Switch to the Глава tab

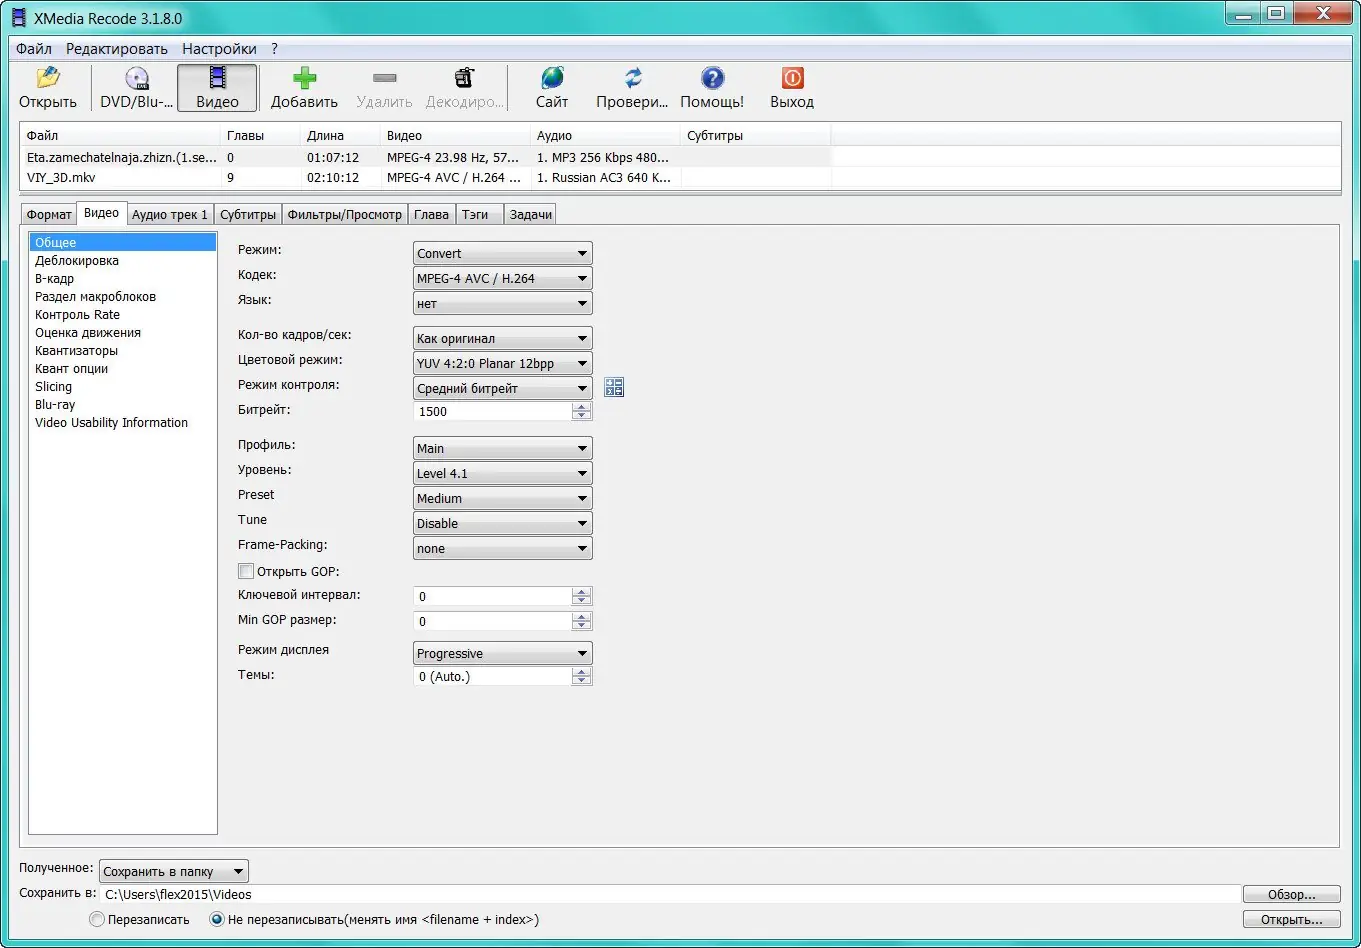432,214
